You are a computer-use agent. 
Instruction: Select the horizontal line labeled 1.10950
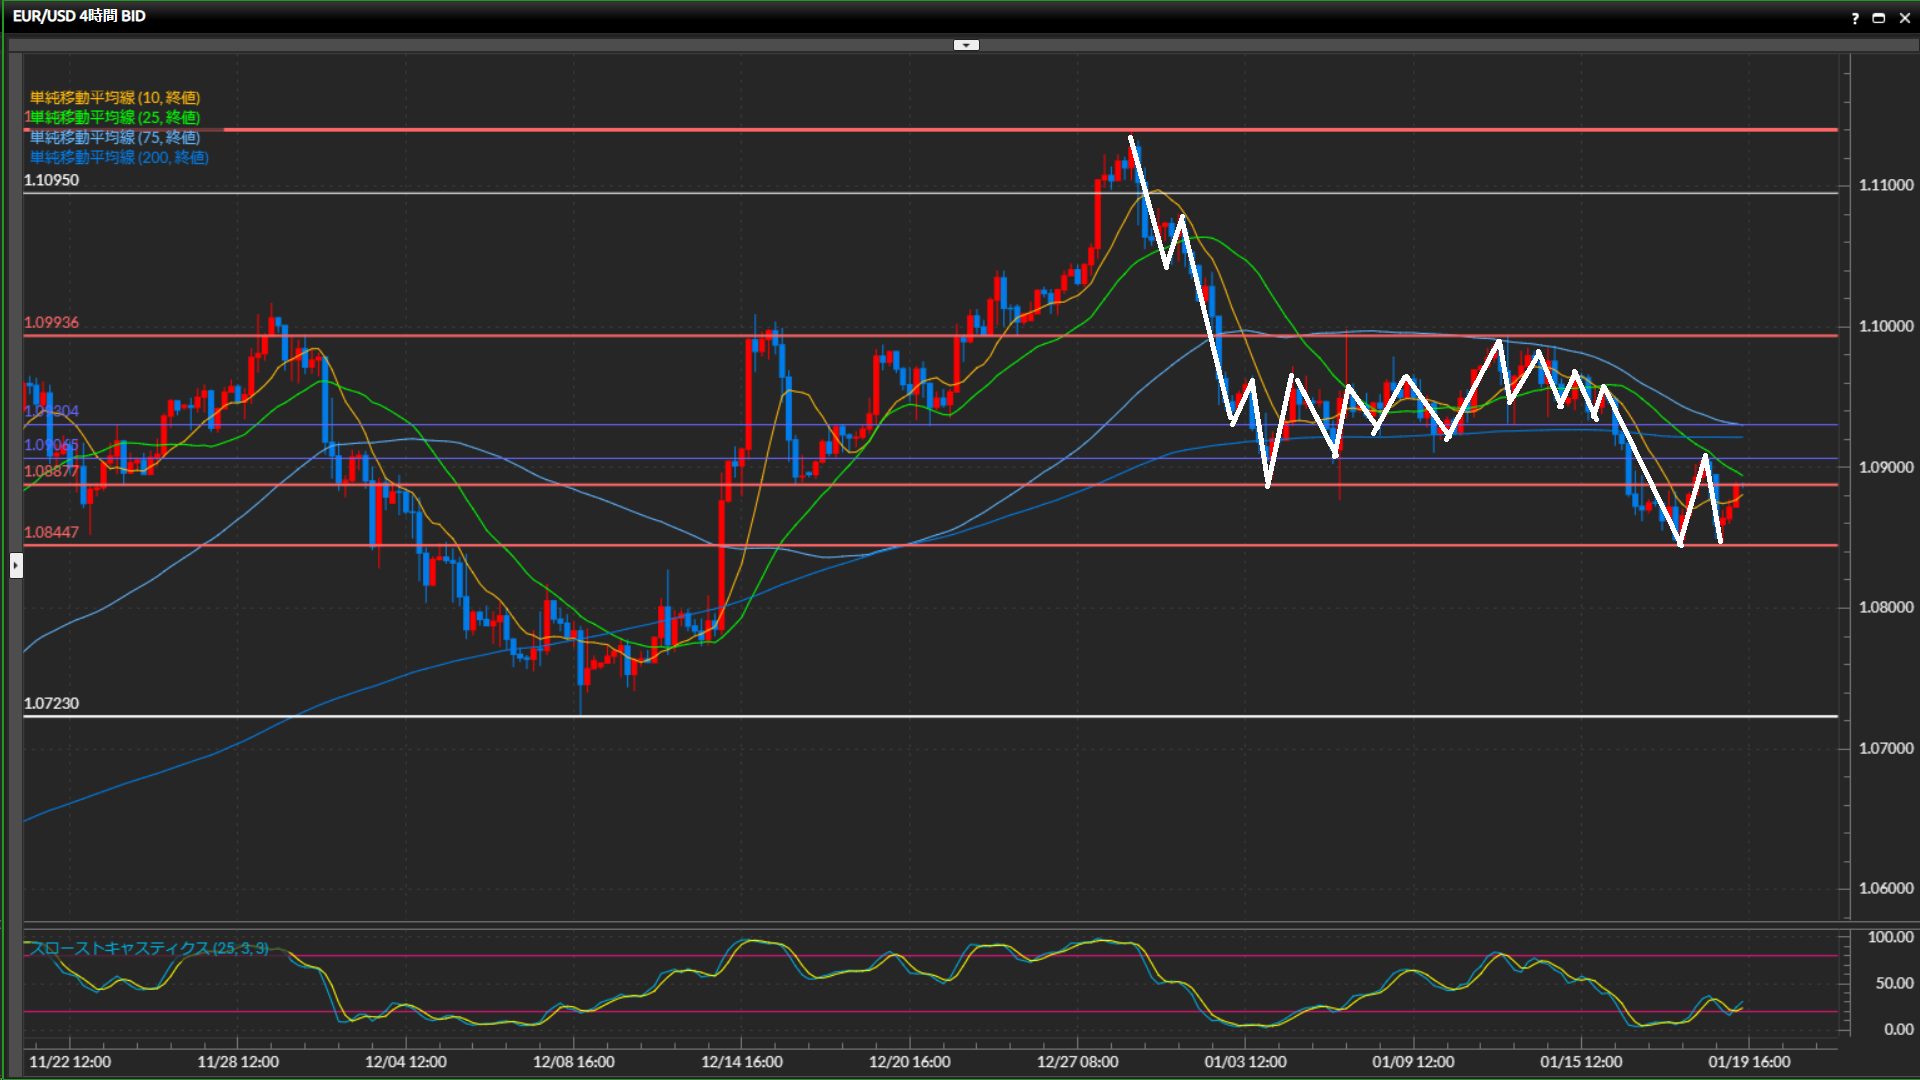coord(600,193)
